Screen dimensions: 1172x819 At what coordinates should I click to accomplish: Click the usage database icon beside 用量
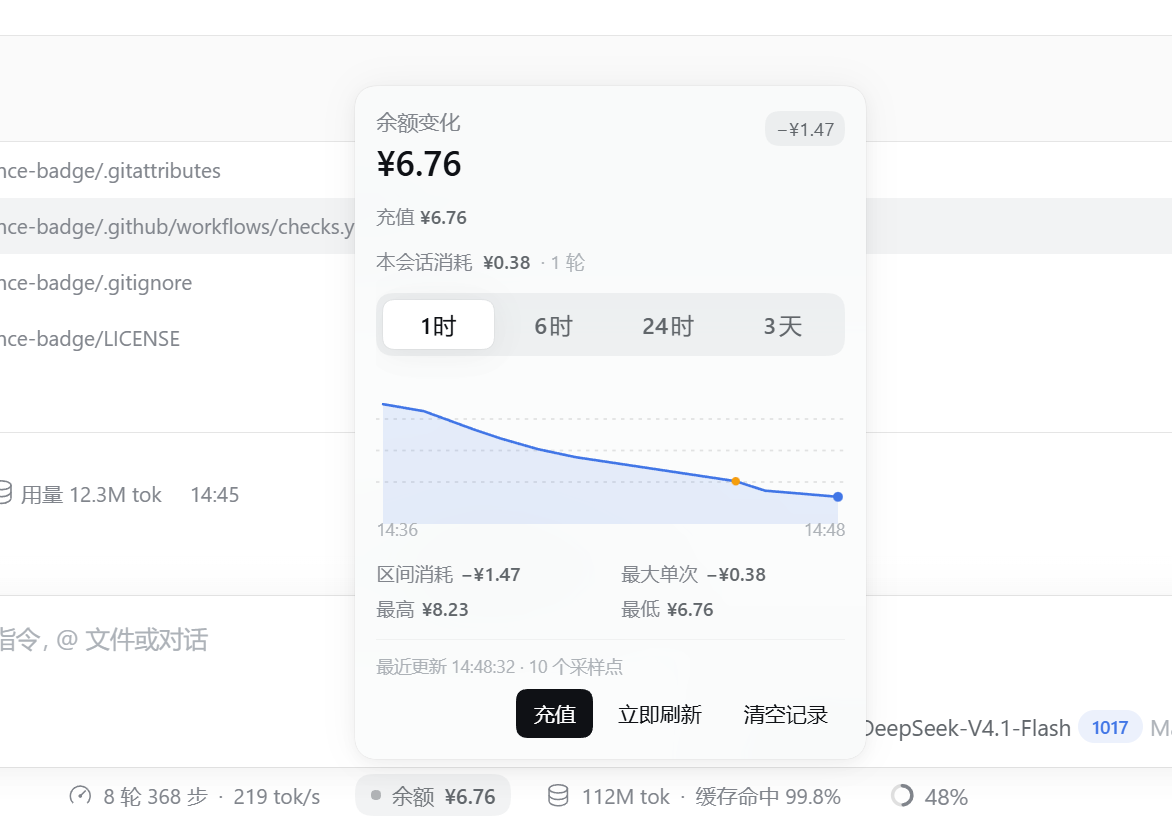[x=4, y=492]
